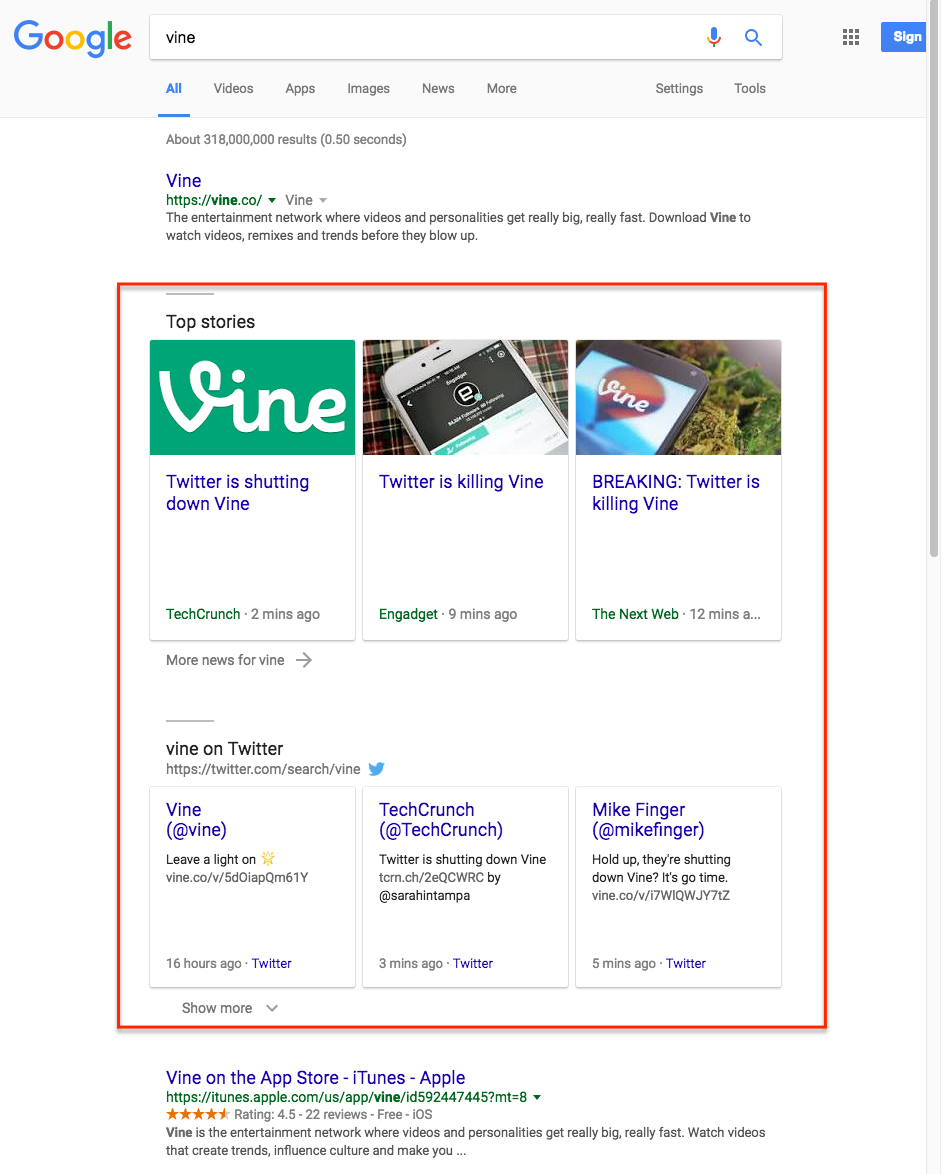This screenshot has width=941, height=1174.
Task: Click More news for vine link
Action: point(225,660)
